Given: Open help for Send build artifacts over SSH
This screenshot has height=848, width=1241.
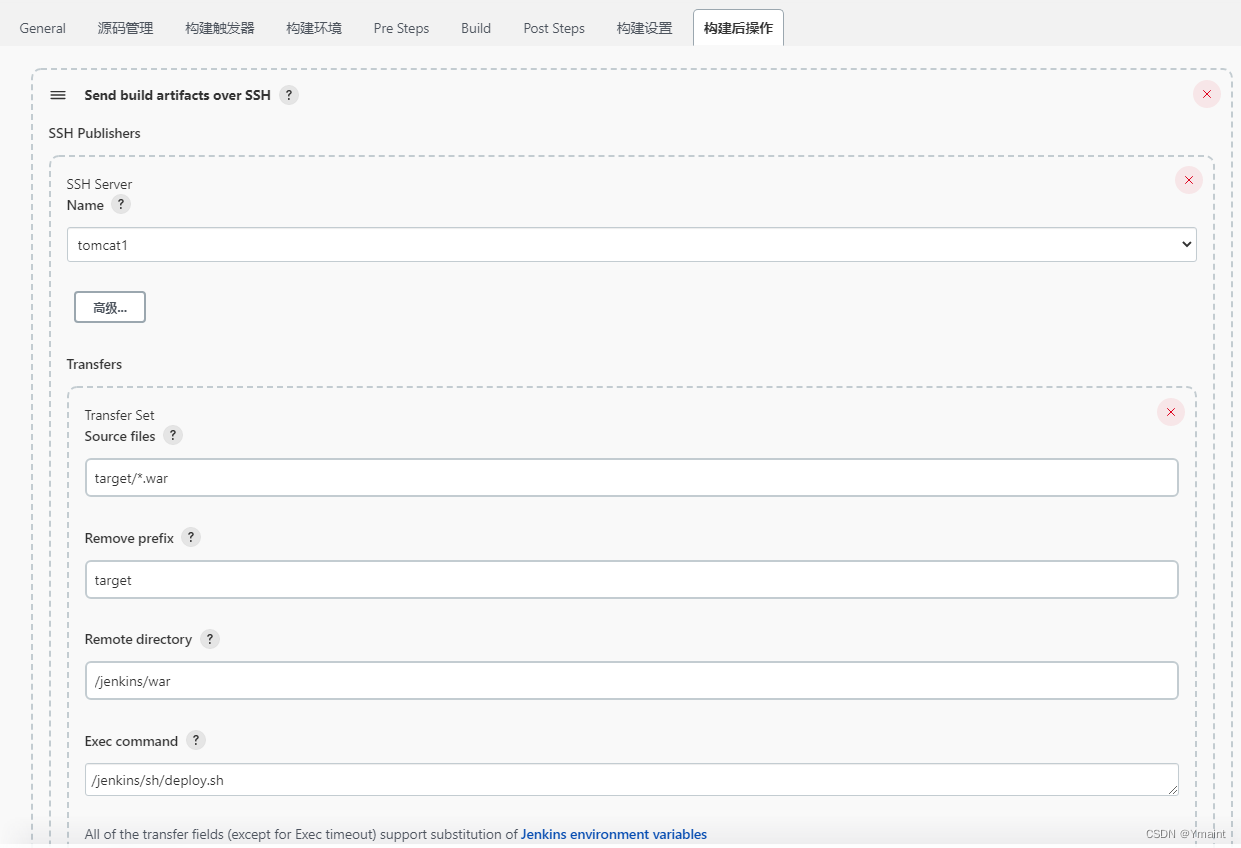Looking at the screenshot, I should click(x=289, y=95).
